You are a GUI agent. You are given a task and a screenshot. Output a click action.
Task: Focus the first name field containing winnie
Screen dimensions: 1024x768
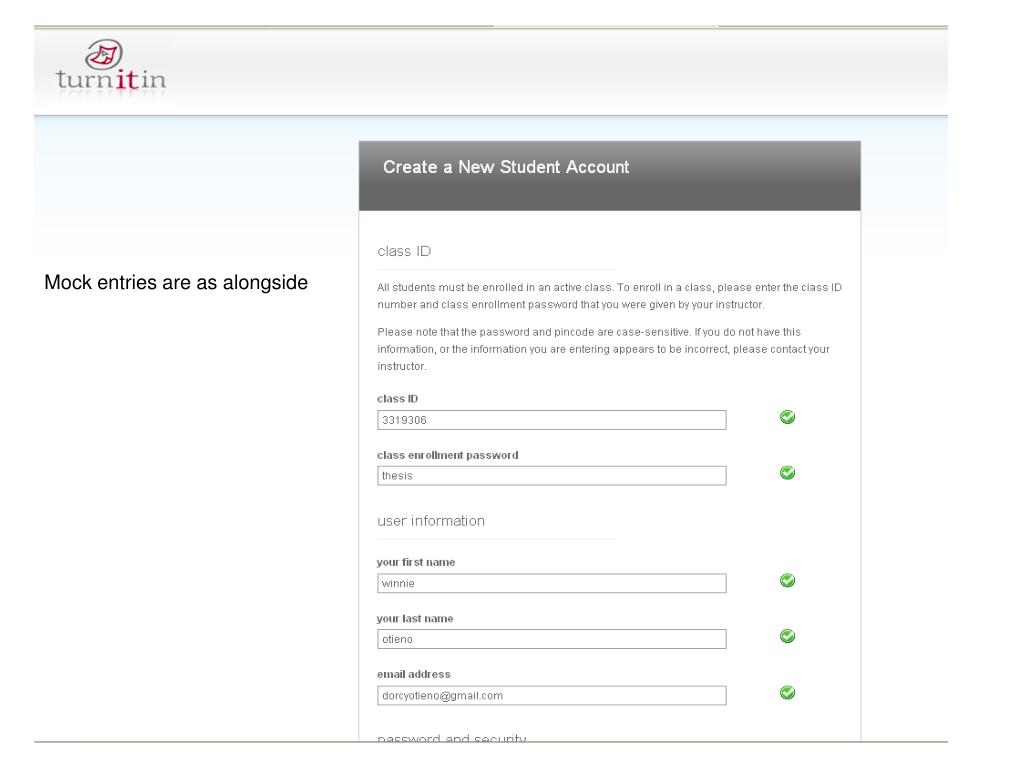click(551, 583)
